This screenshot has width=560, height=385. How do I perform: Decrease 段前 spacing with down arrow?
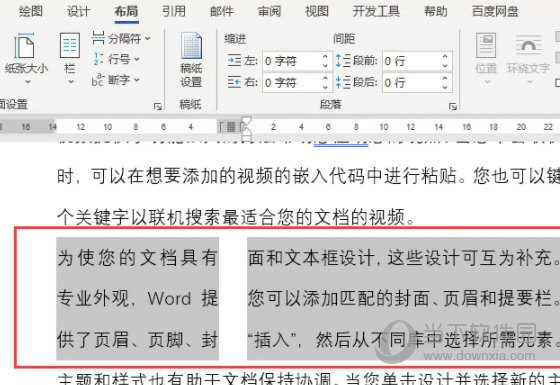[445, 66]
